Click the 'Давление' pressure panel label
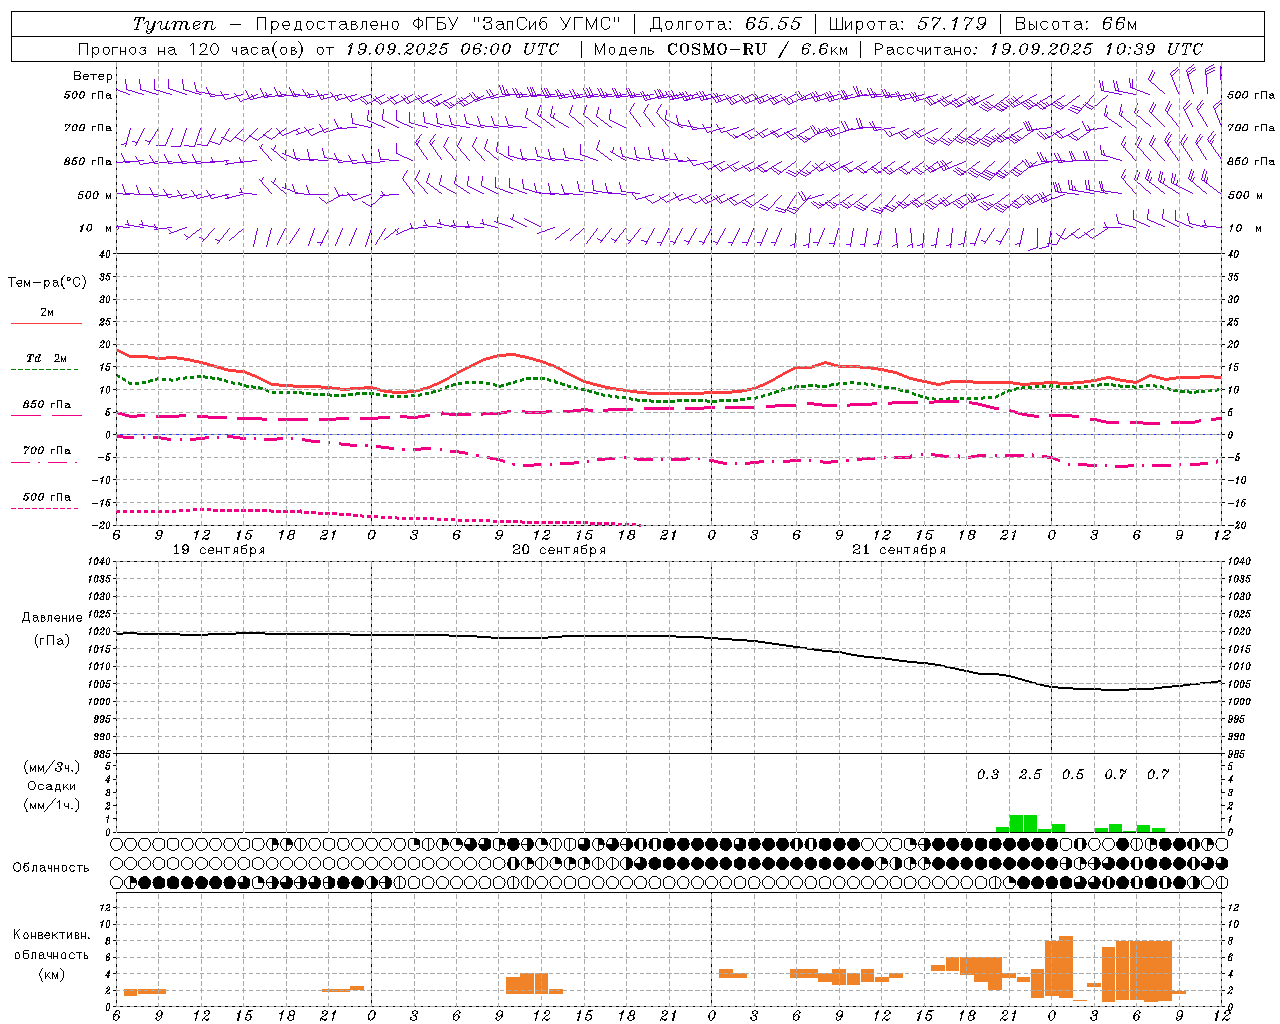 tap(52, 618)
